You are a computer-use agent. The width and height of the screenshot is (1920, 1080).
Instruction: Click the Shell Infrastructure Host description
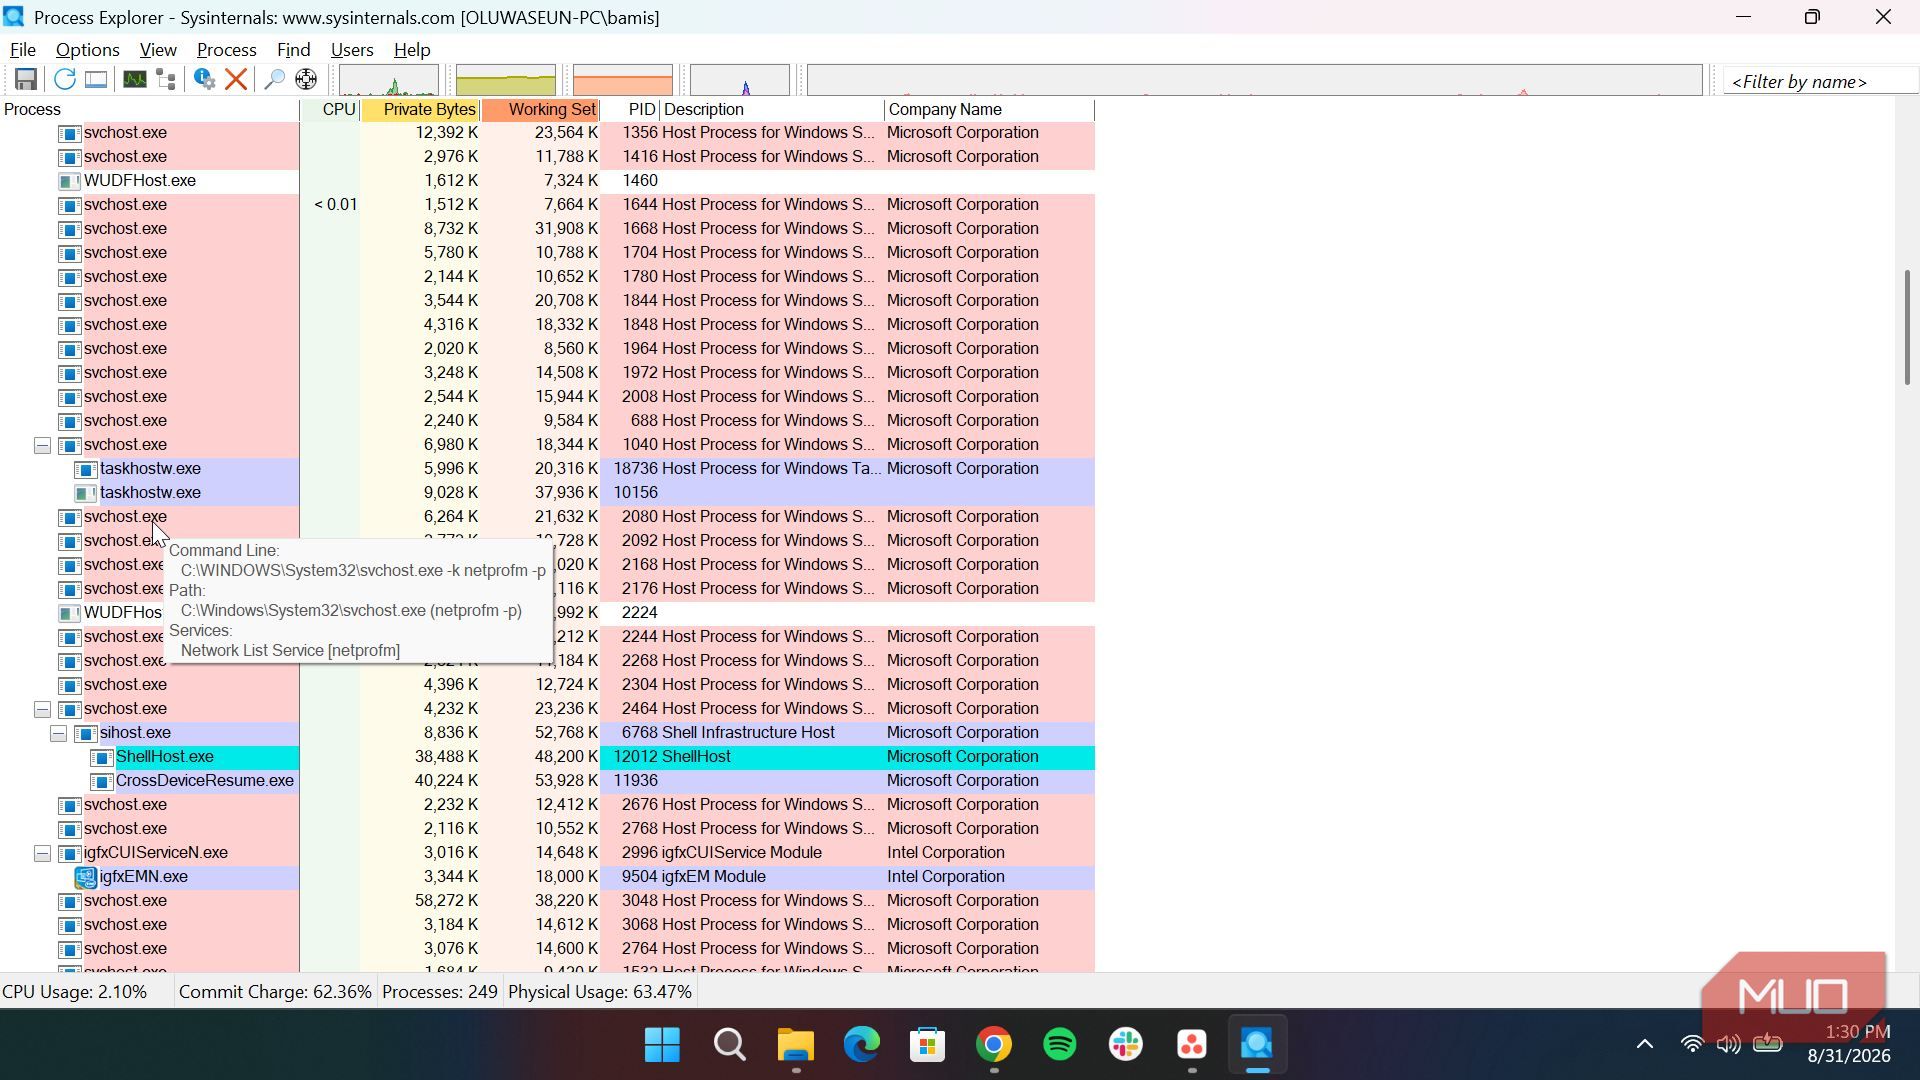pos(748,733)
